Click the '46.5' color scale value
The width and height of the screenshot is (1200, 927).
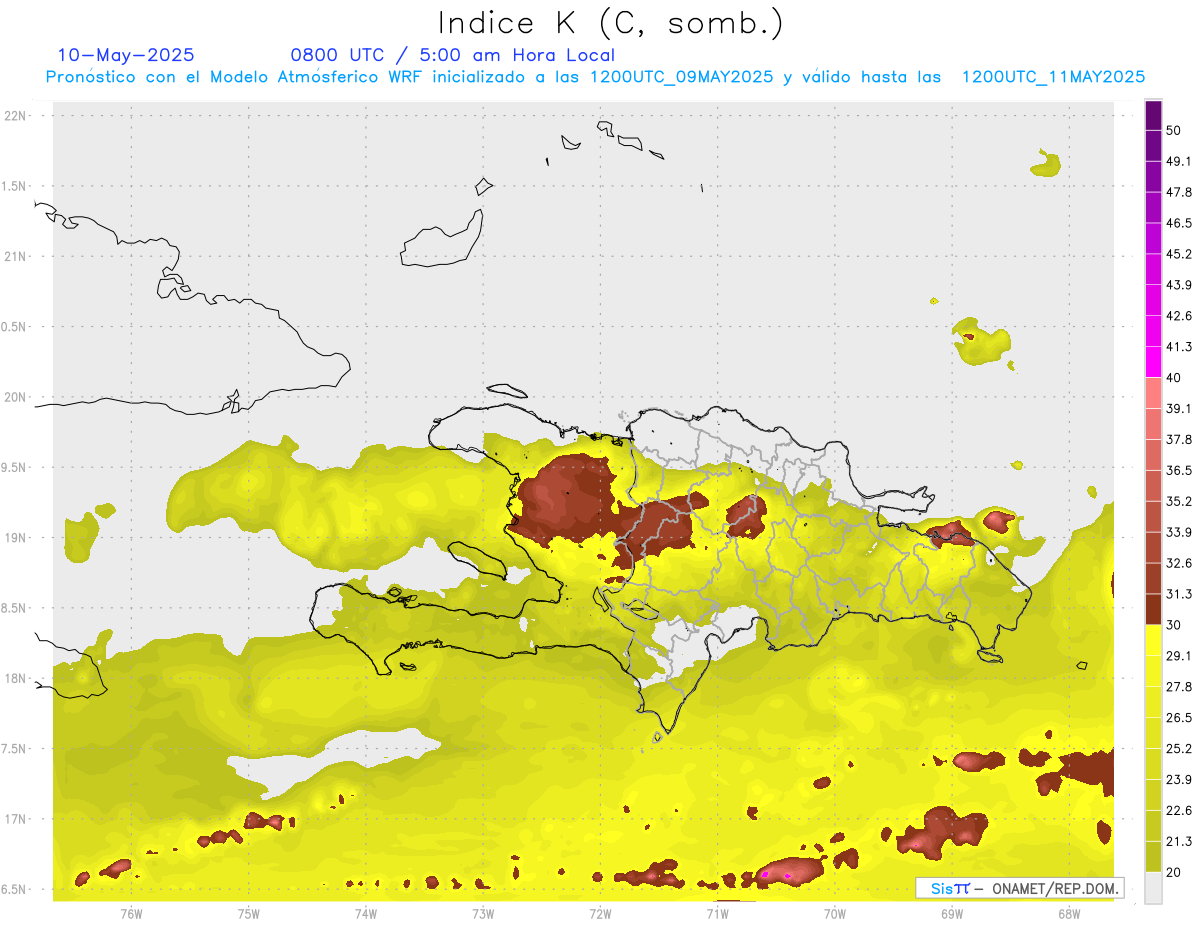pos(1179,223)
